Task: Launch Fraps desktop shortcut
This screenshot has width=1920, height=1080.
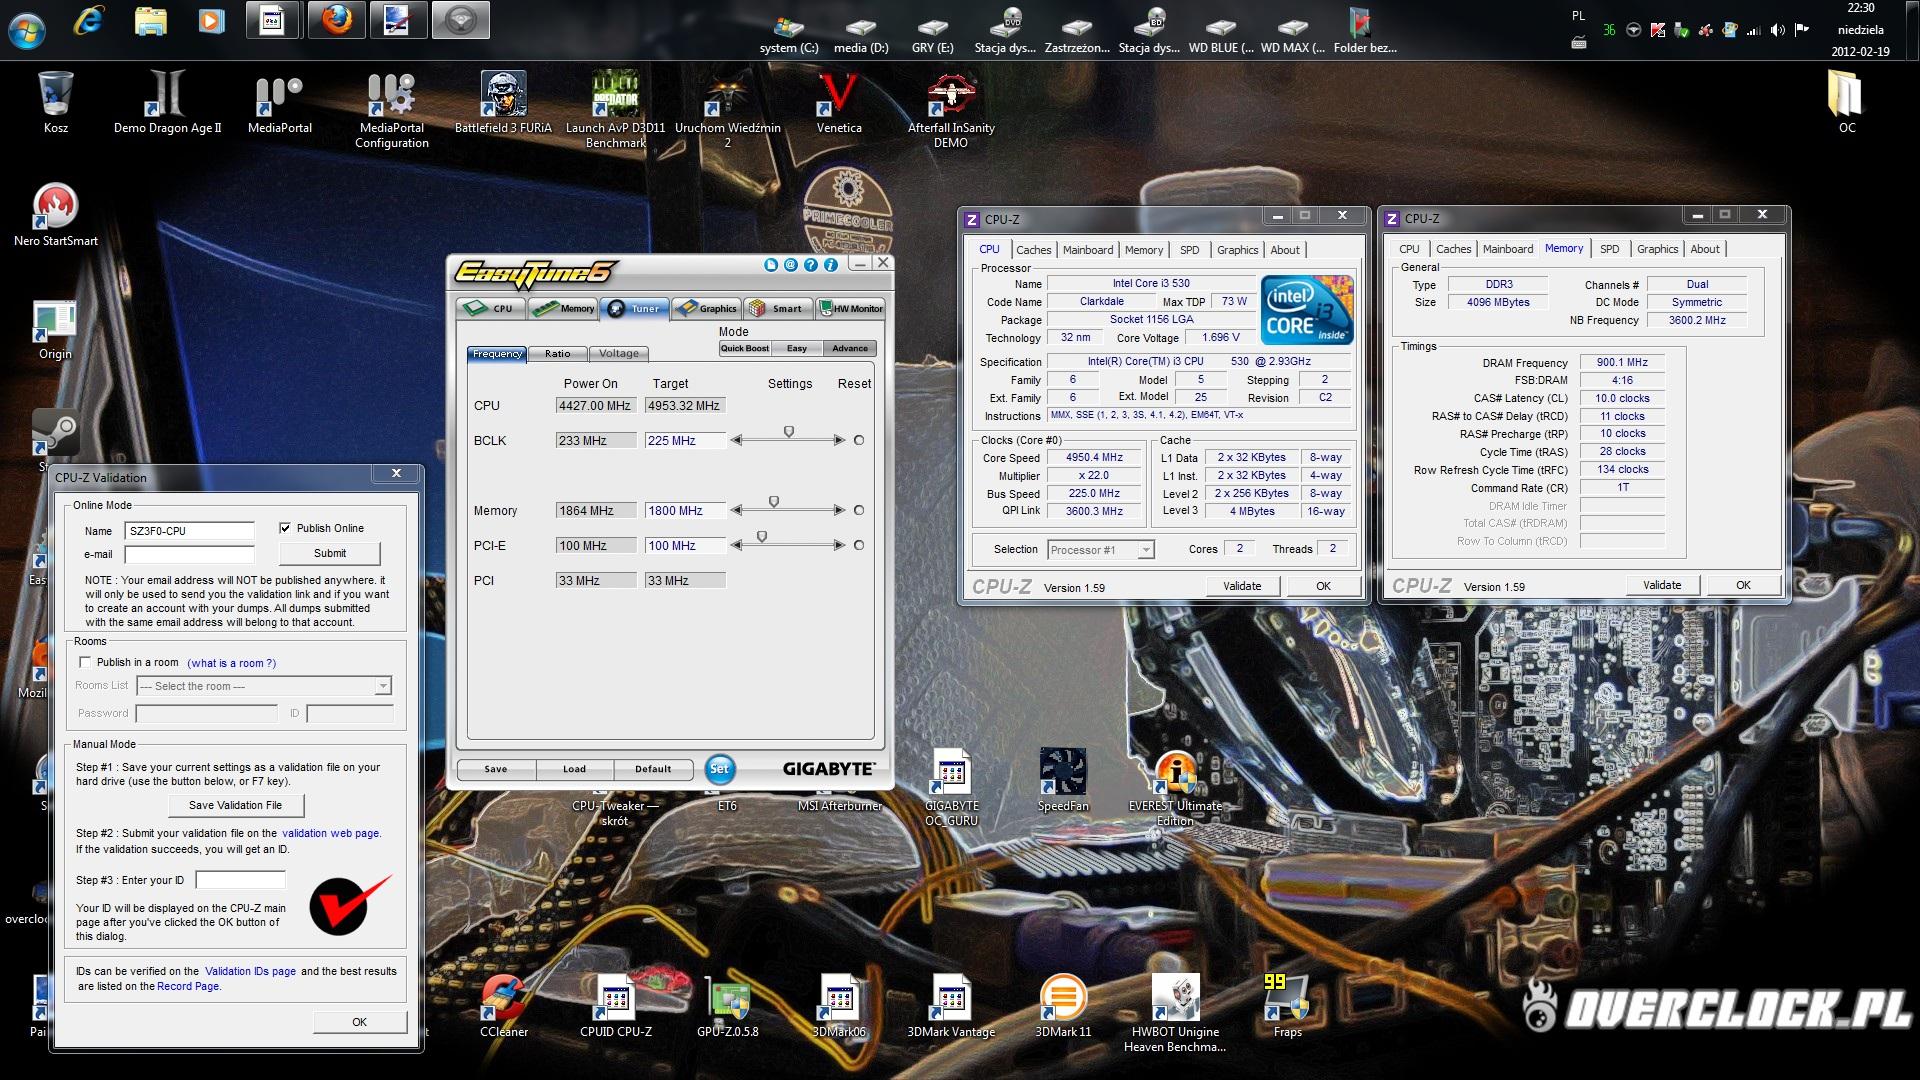Action: [x=1287, y=1006]
